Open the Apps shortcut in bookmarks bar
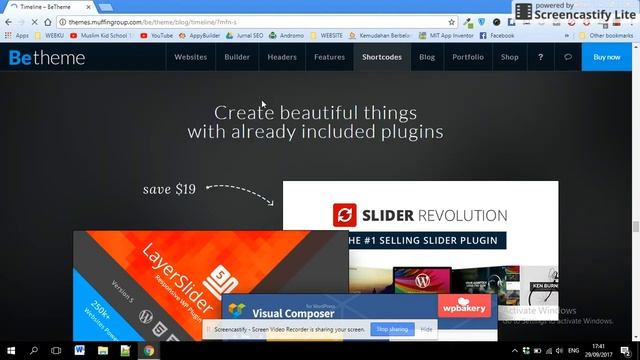 coord(17,36)
